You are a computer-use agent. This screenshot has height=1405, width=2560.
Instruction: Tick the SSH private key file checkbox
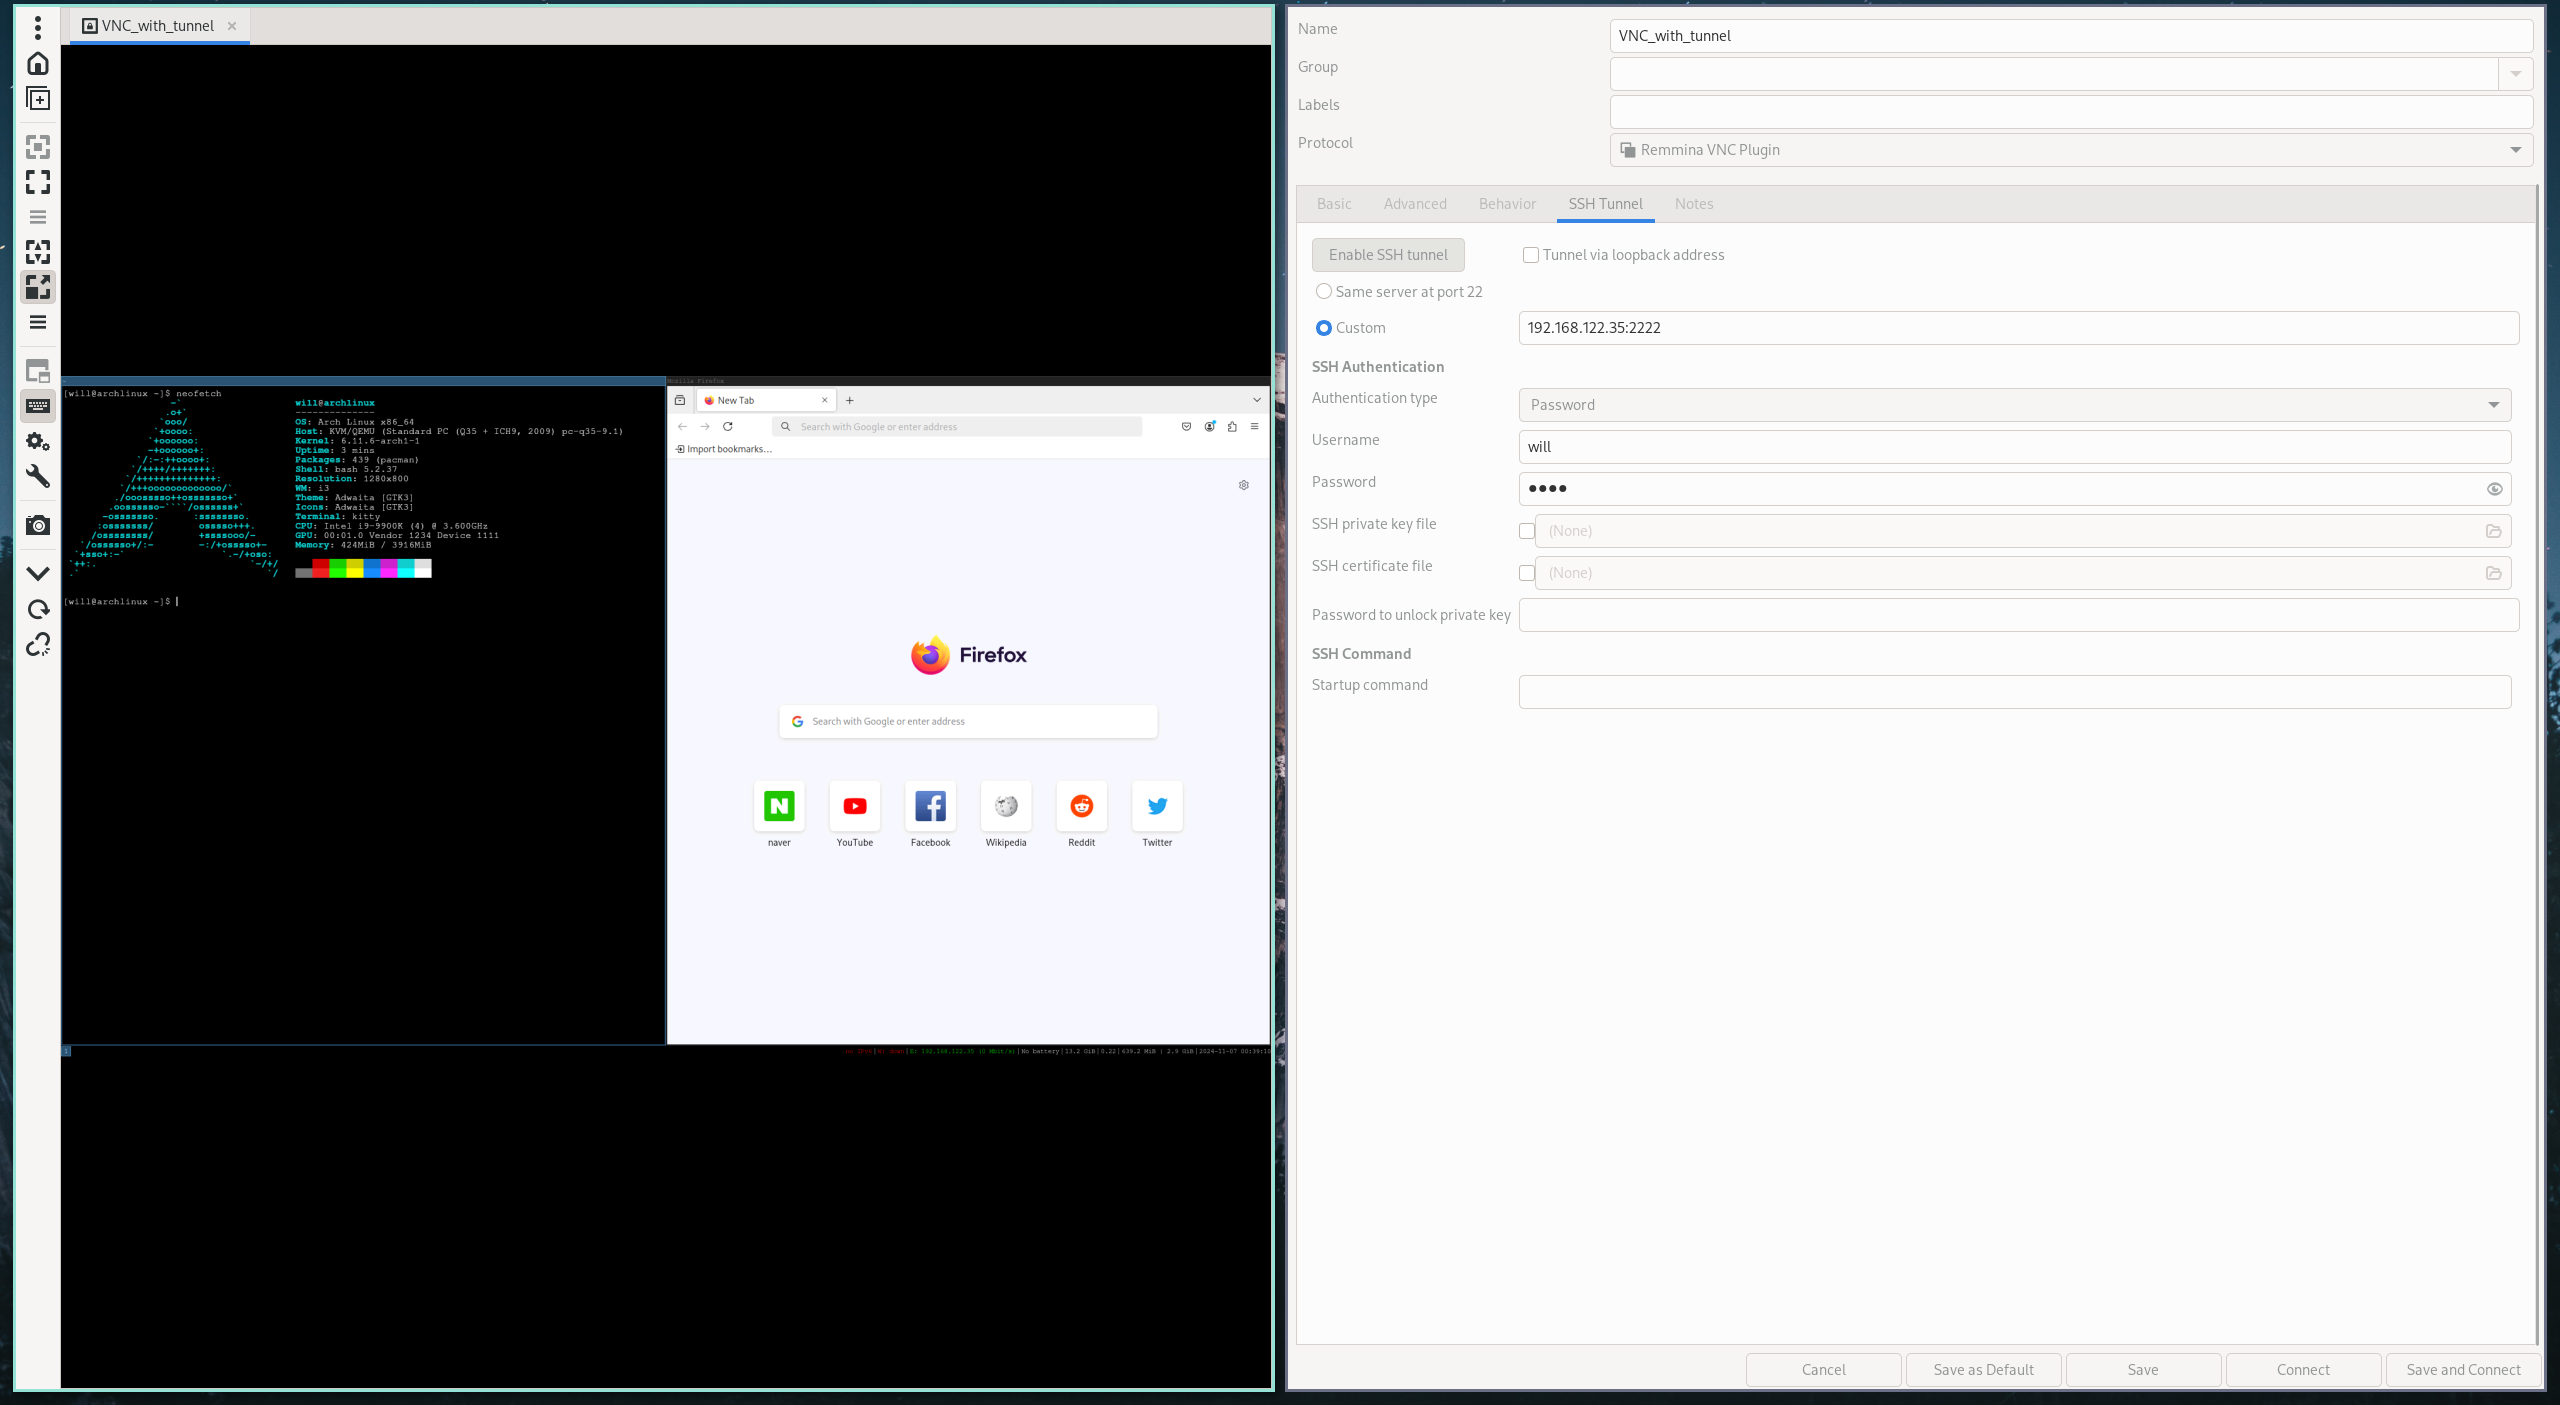[1526, 531]
